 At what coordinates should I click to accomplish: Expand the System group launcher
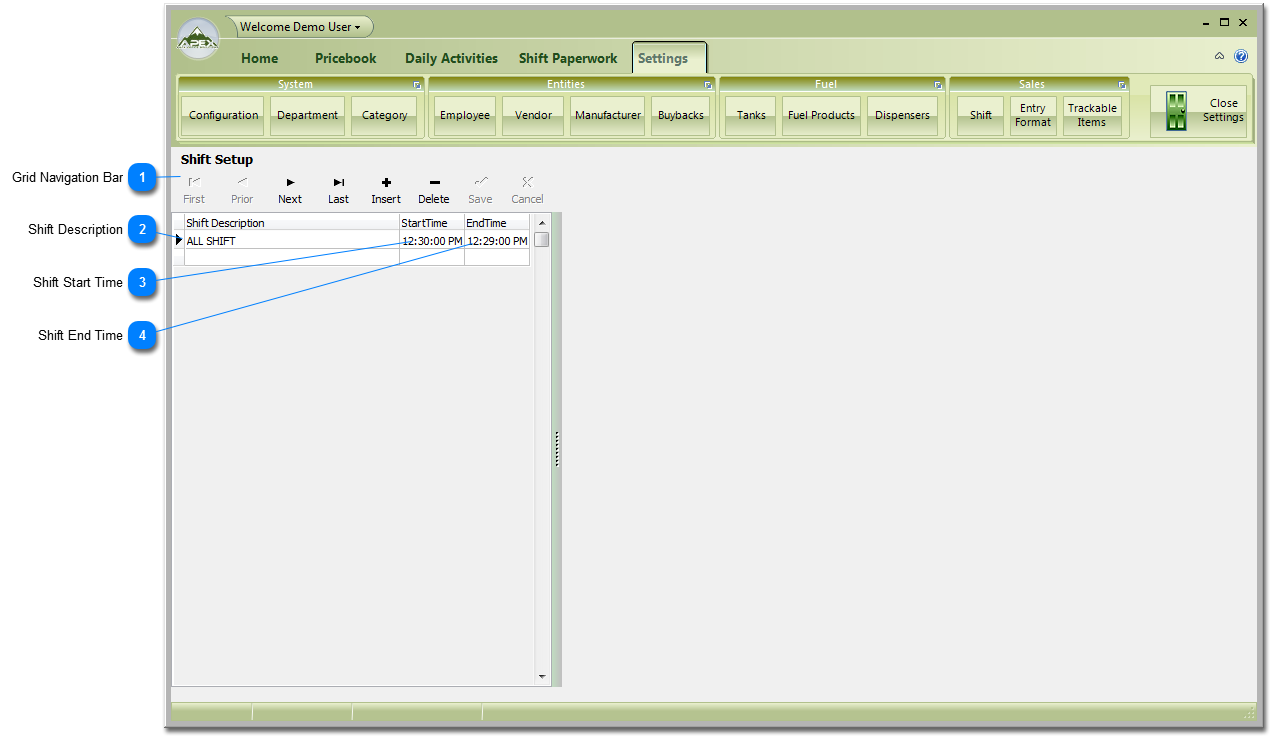418,85
